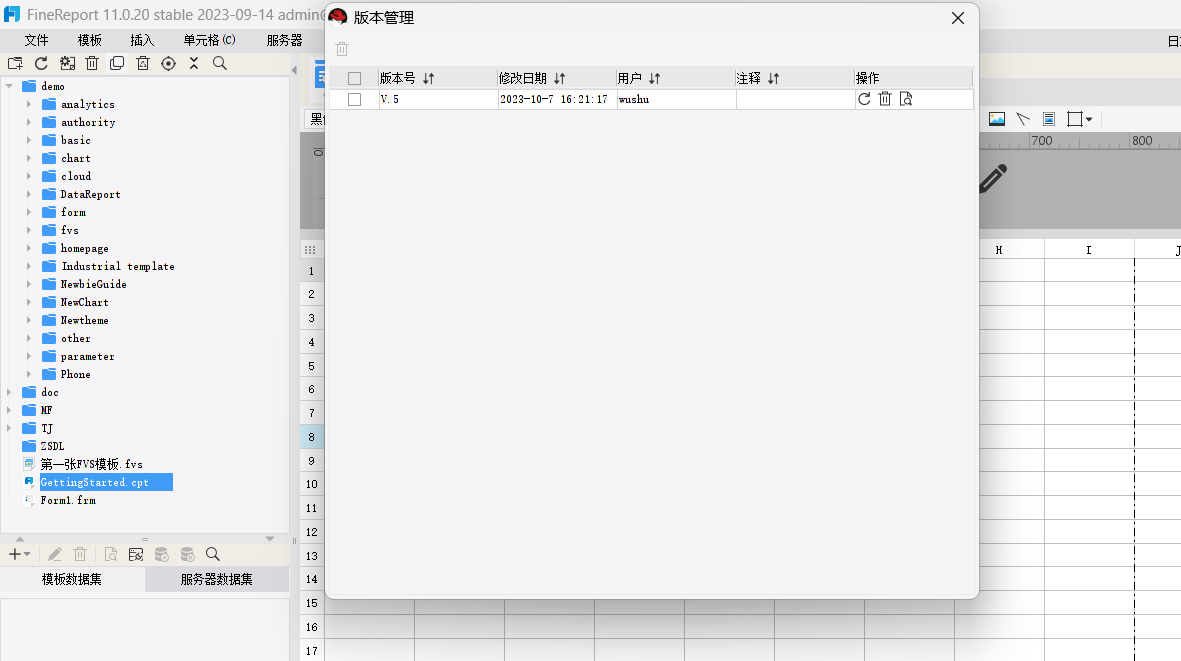Screen dimensions: 1181x661
Task: Expand the Industrial template folder
Action: 29,266
